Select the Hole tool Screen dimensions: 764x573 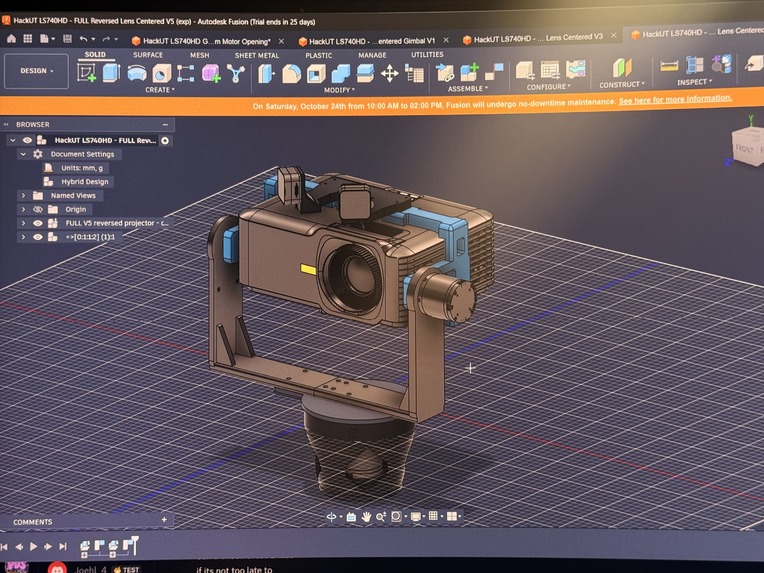pos(161,74)
